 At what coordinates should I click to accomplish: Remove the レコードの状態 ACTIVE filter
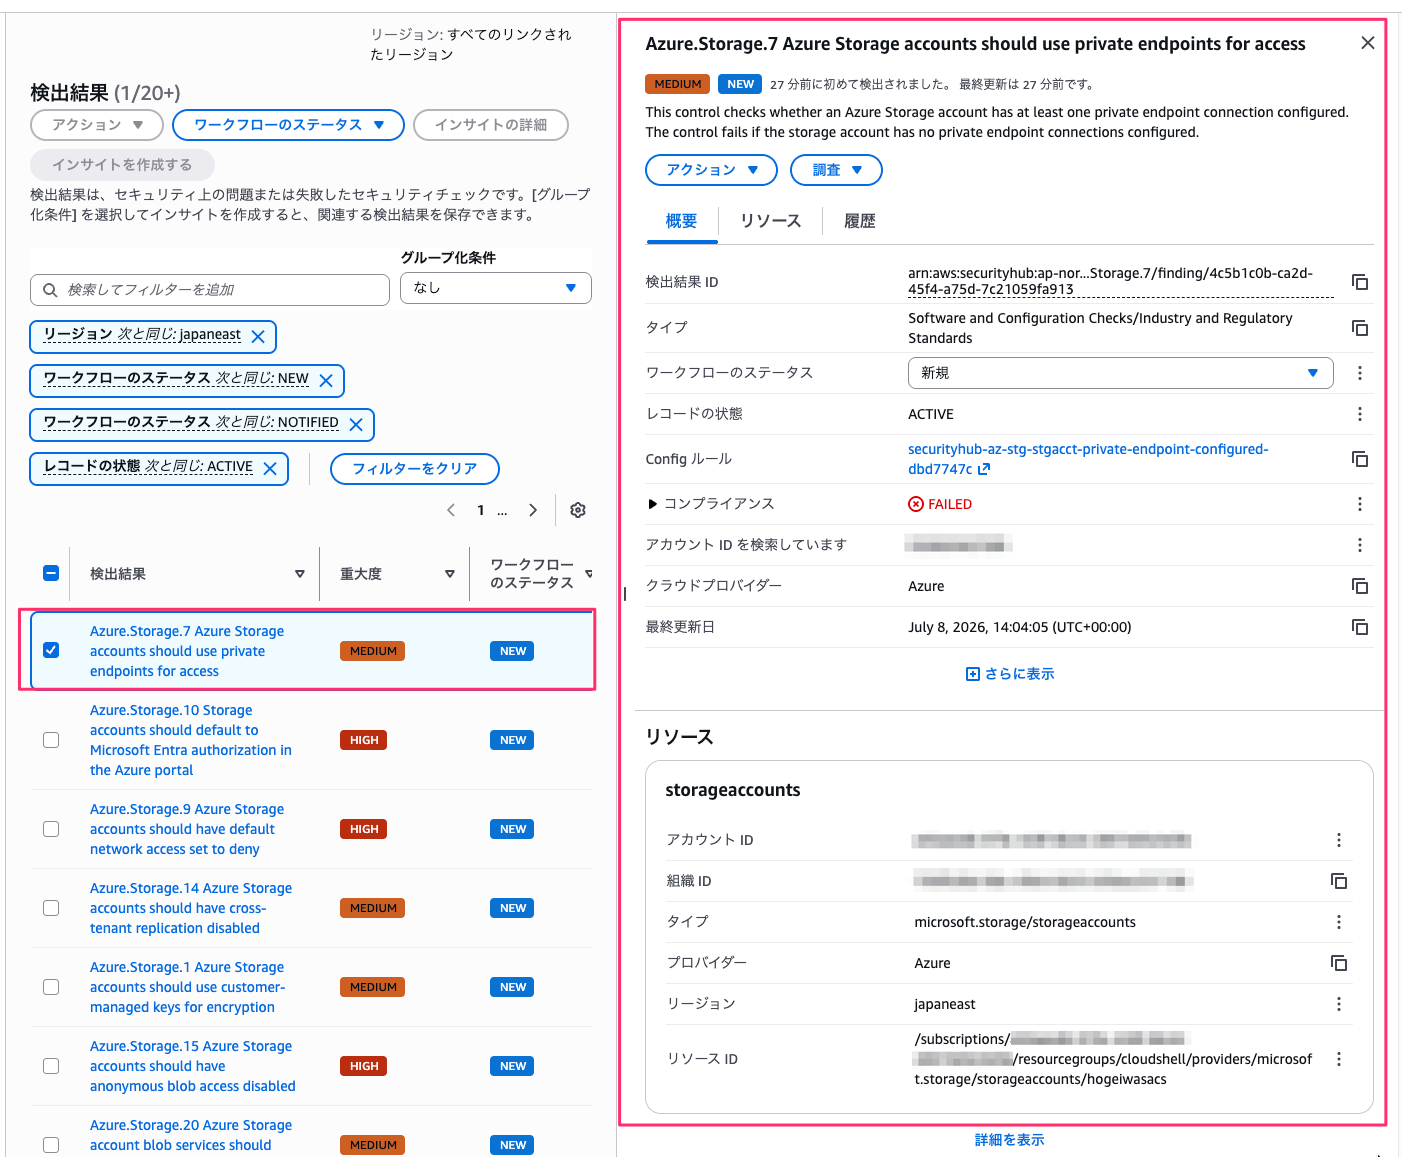point(270,469)
